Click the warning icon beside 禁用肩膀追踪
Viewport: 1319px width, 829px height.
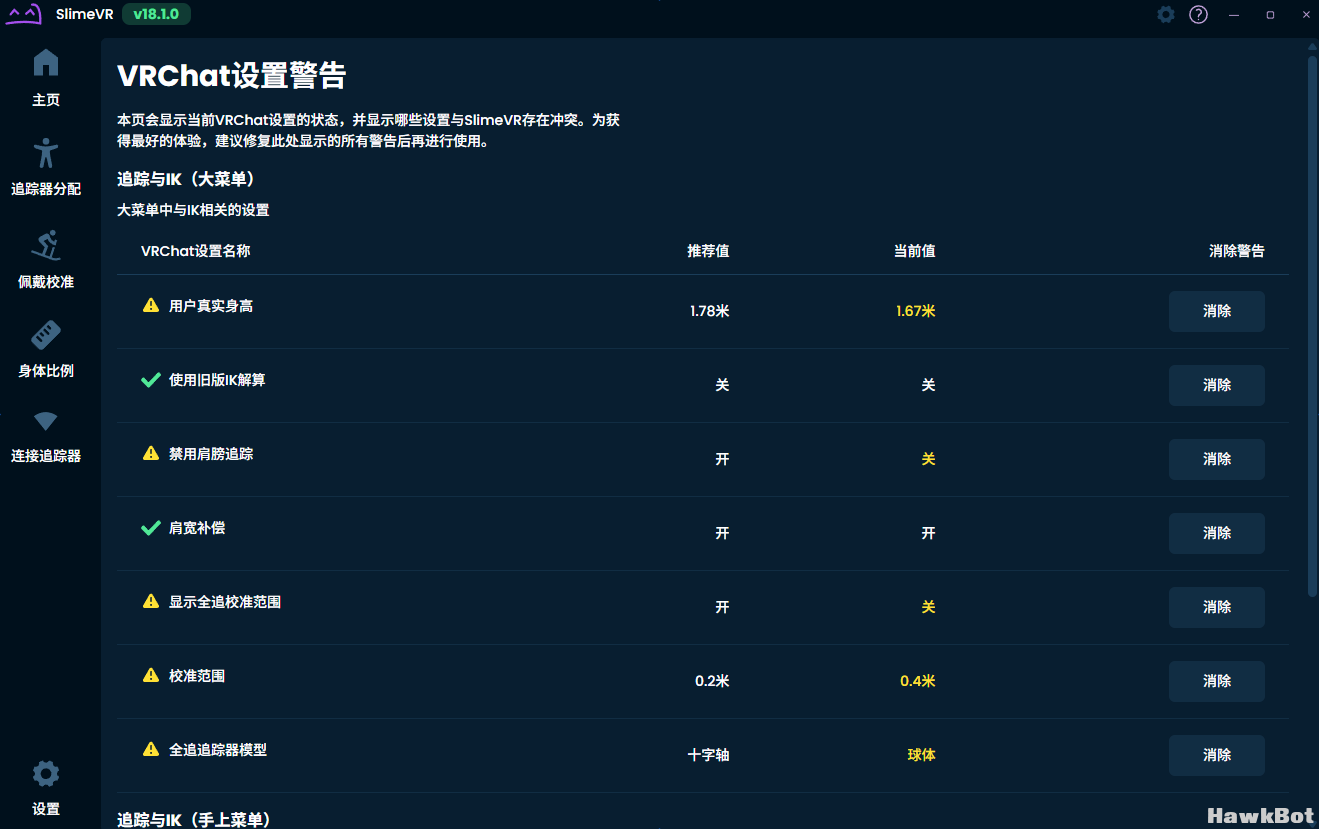point(151,453)
